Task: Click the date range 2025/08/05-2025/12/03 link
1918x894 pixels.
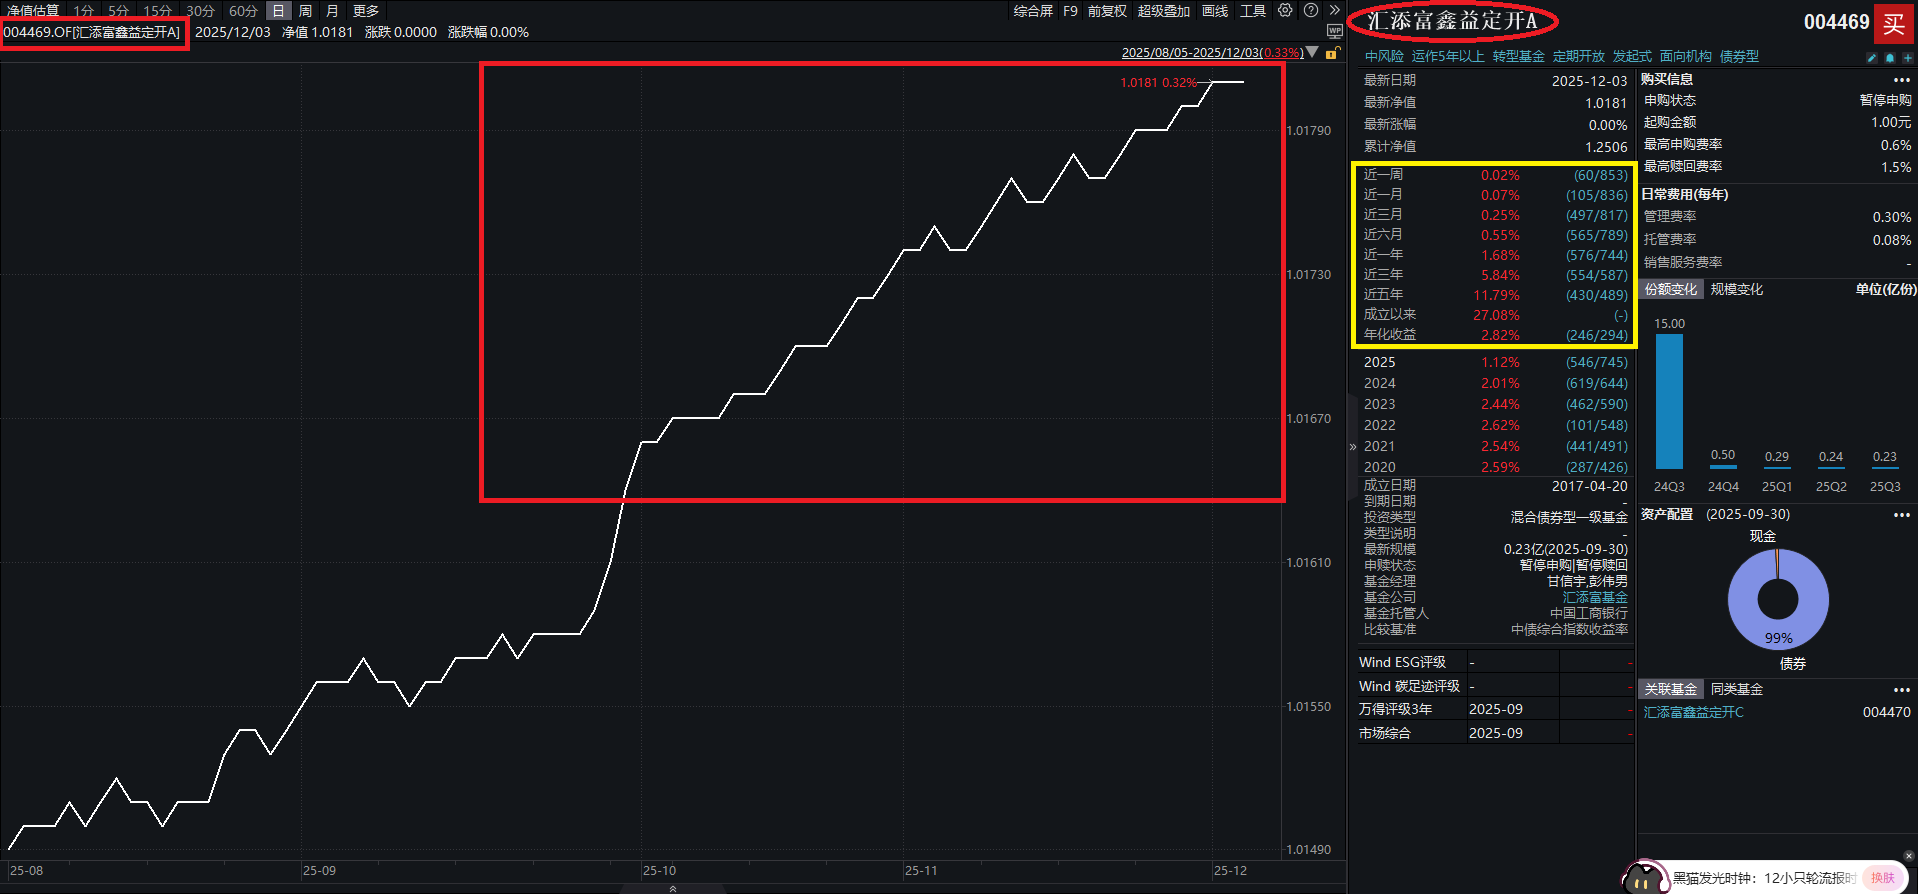Action: (1212, 53)
